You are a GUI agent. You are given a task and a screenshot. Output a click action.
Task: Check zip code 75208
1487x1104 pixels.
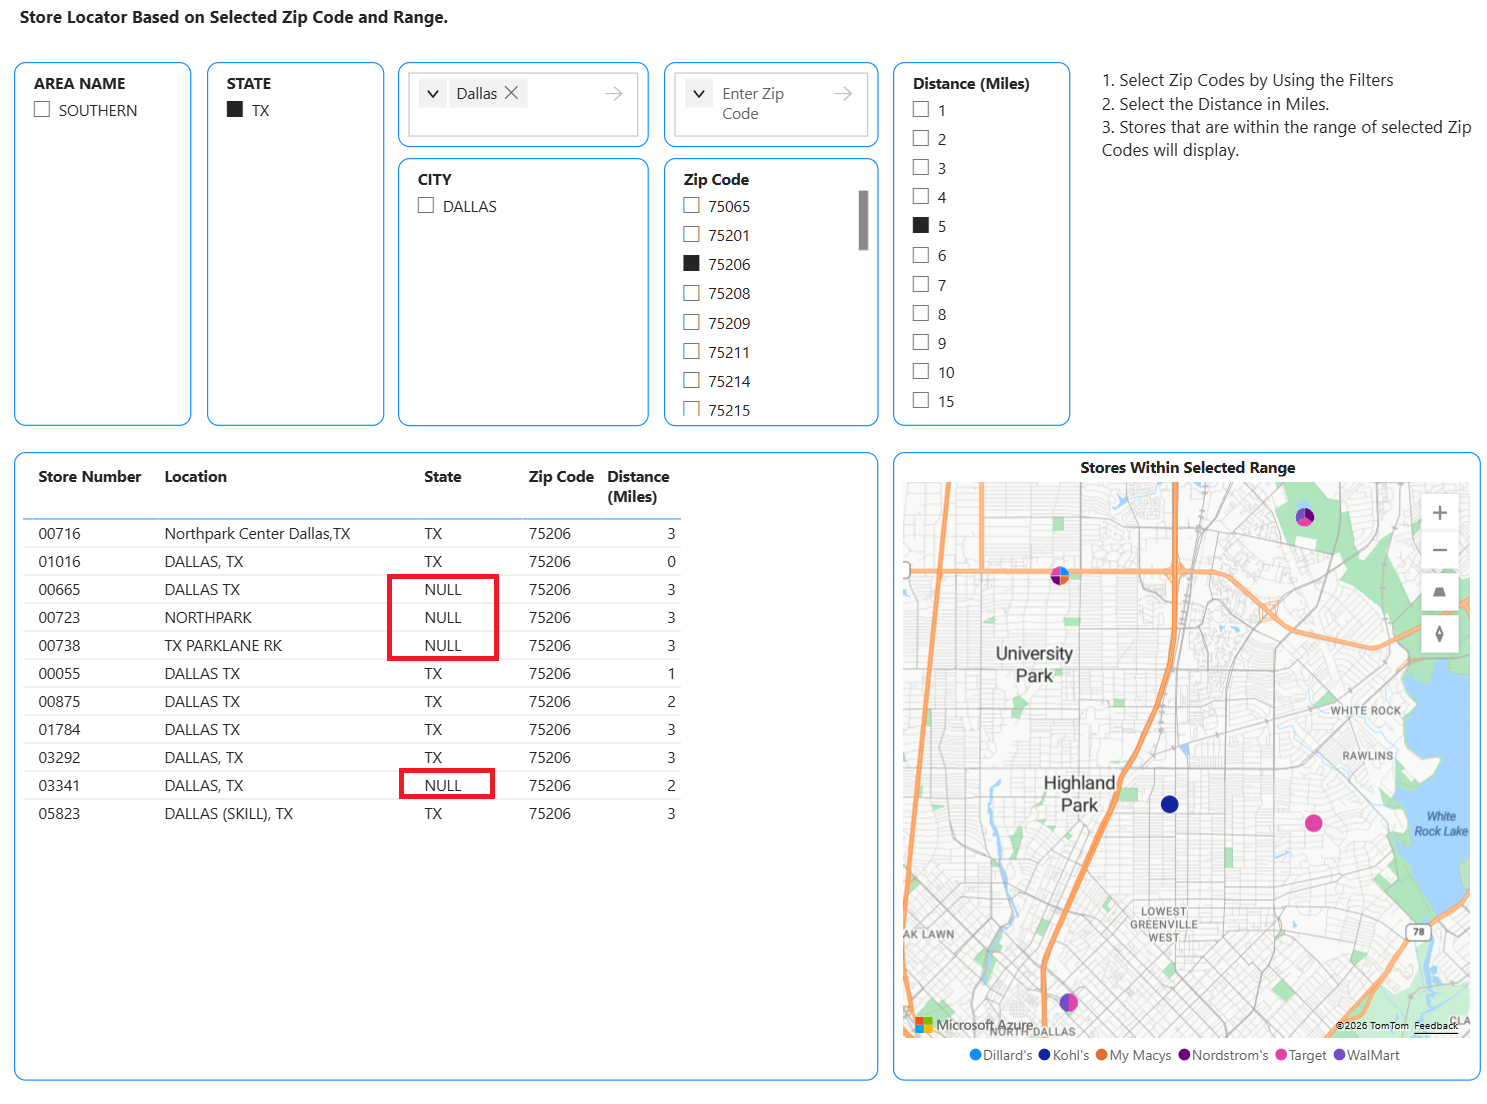pos(691,293)
